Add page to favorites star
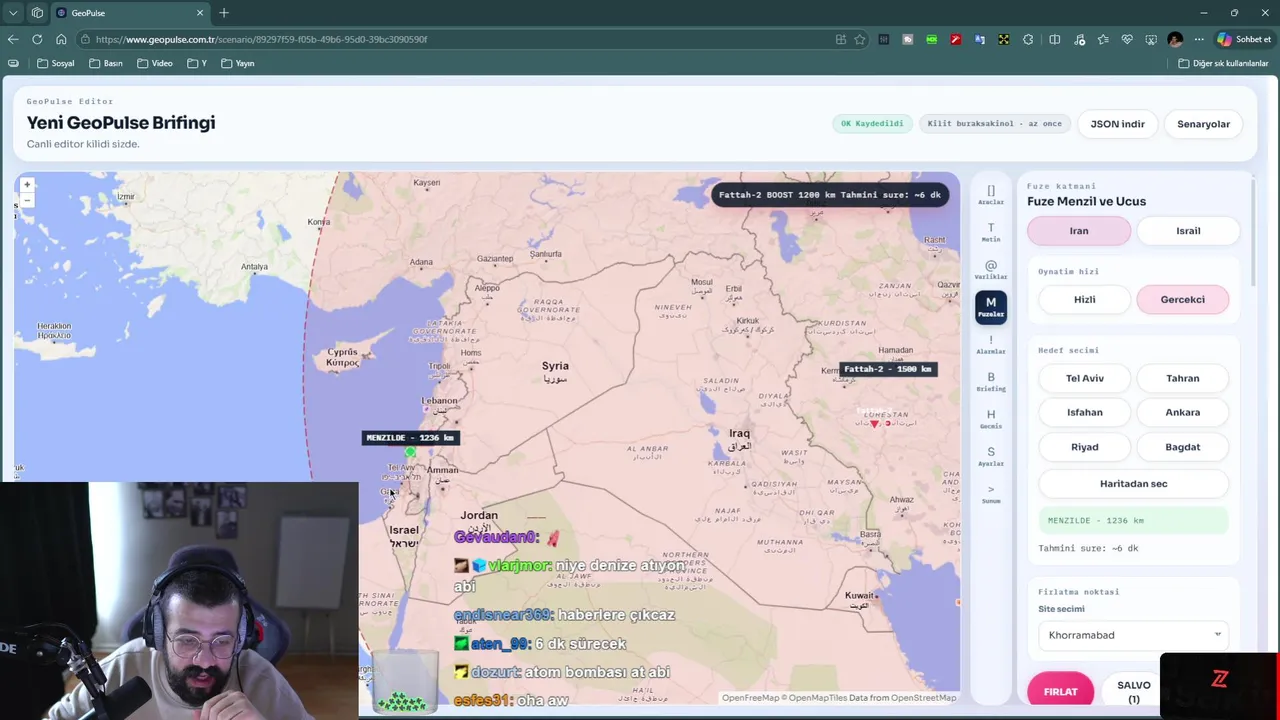 [860, 39]
